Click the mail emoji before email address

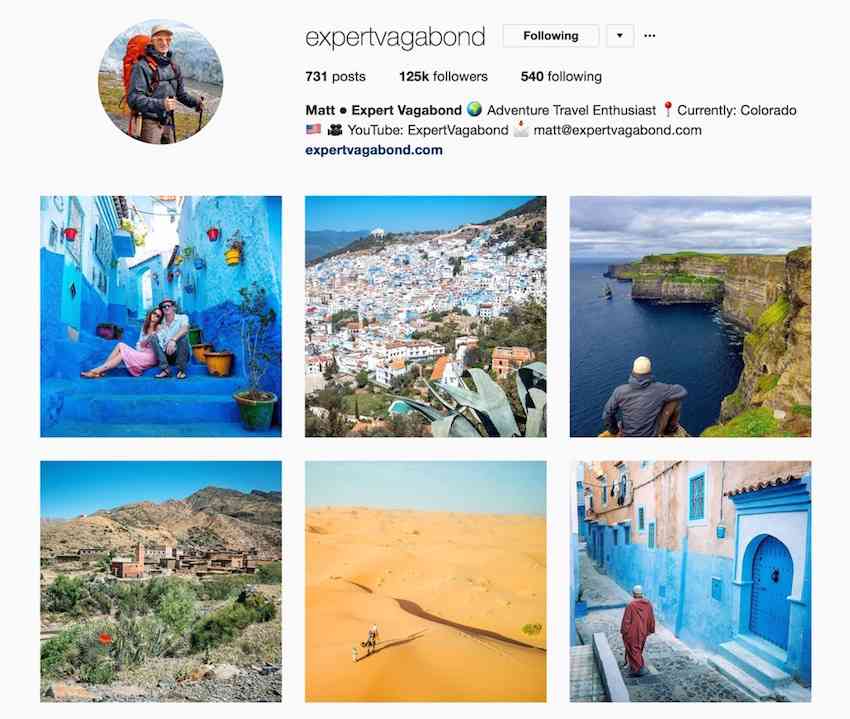[x=521, y=130]
